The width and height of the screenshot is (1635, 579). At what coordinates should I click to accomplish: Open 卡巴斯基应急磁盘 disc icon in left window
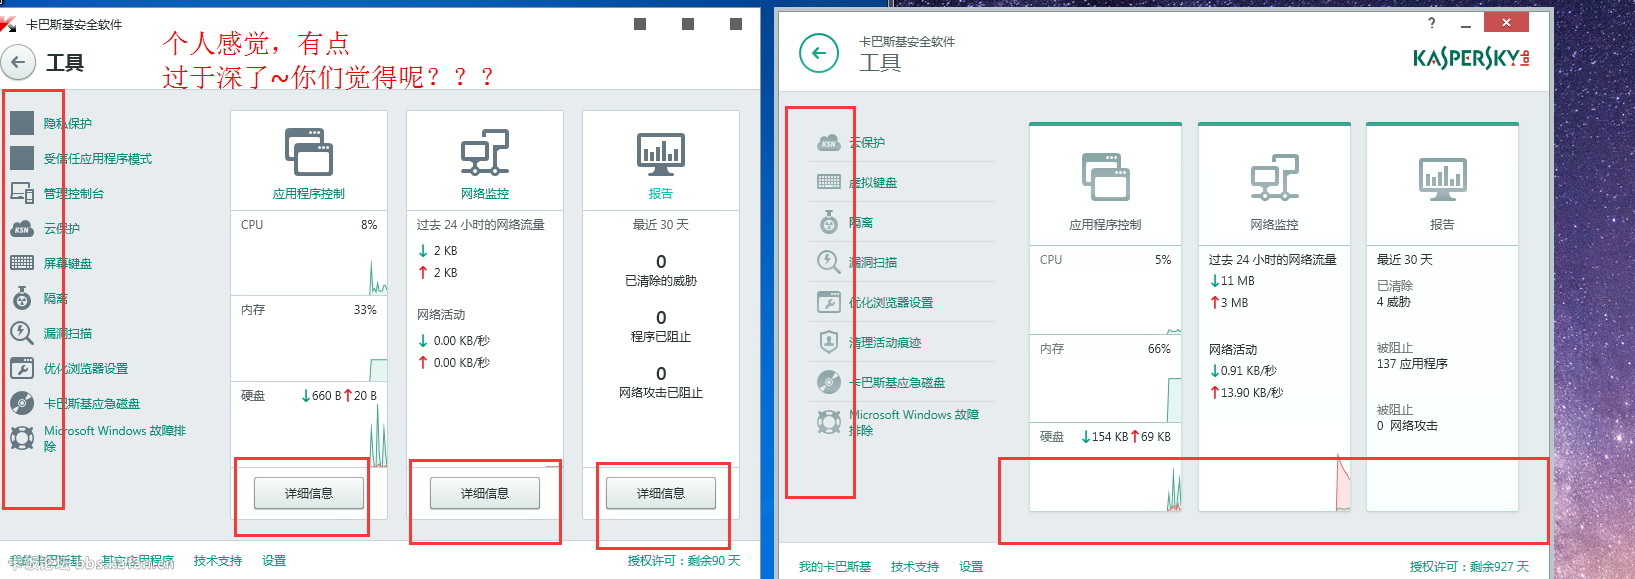pyautogui.click(x=22, y=403)
